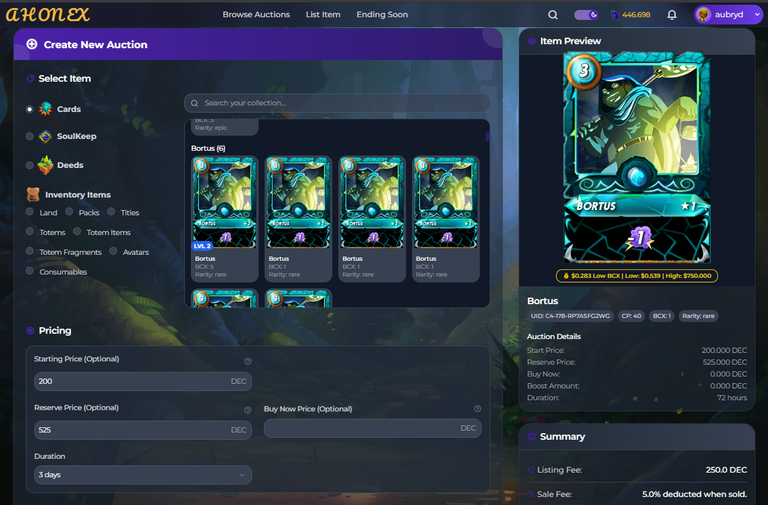Click the Item Preview header icon
This screenshot has width=768, height=505.
[x=532, y=41]
